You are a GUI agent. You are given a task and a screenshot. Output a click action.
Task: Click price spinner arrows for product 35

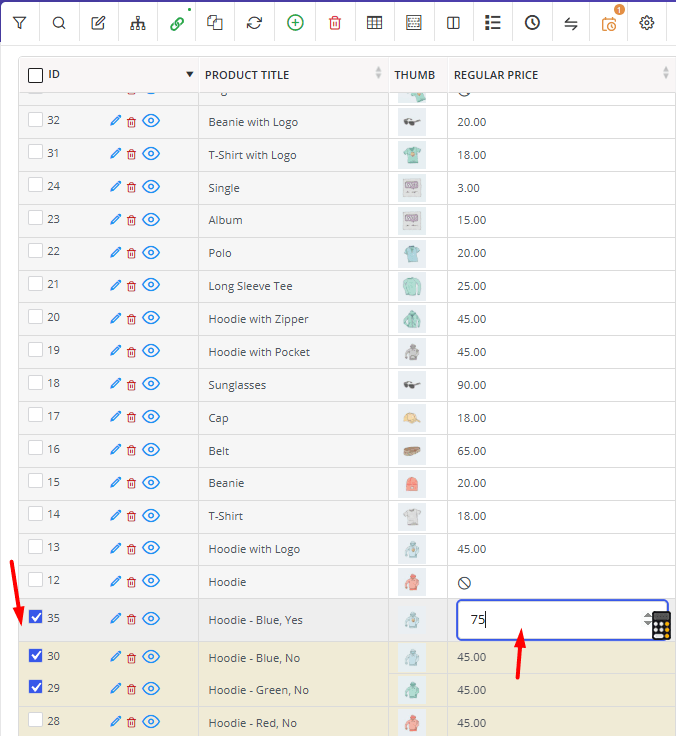tap(648, 619)
